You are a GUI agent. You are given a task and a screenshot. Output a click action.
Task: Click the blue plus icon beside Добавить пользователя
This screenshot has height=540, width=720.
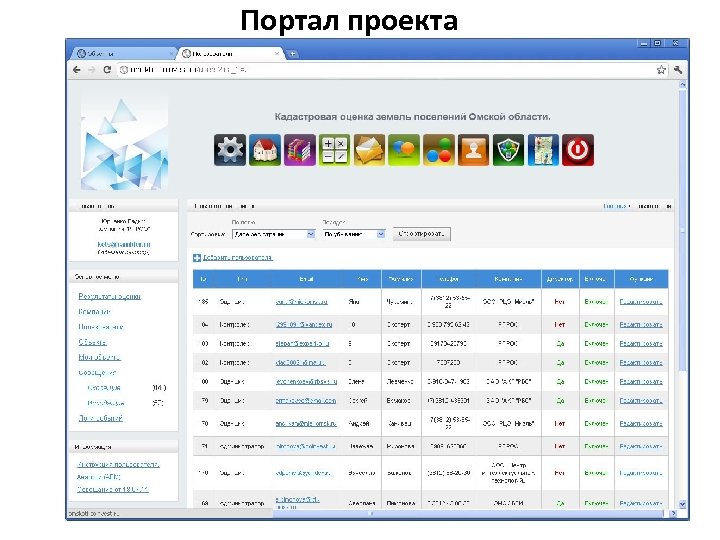pyautogui.click(x=197, y=258)
